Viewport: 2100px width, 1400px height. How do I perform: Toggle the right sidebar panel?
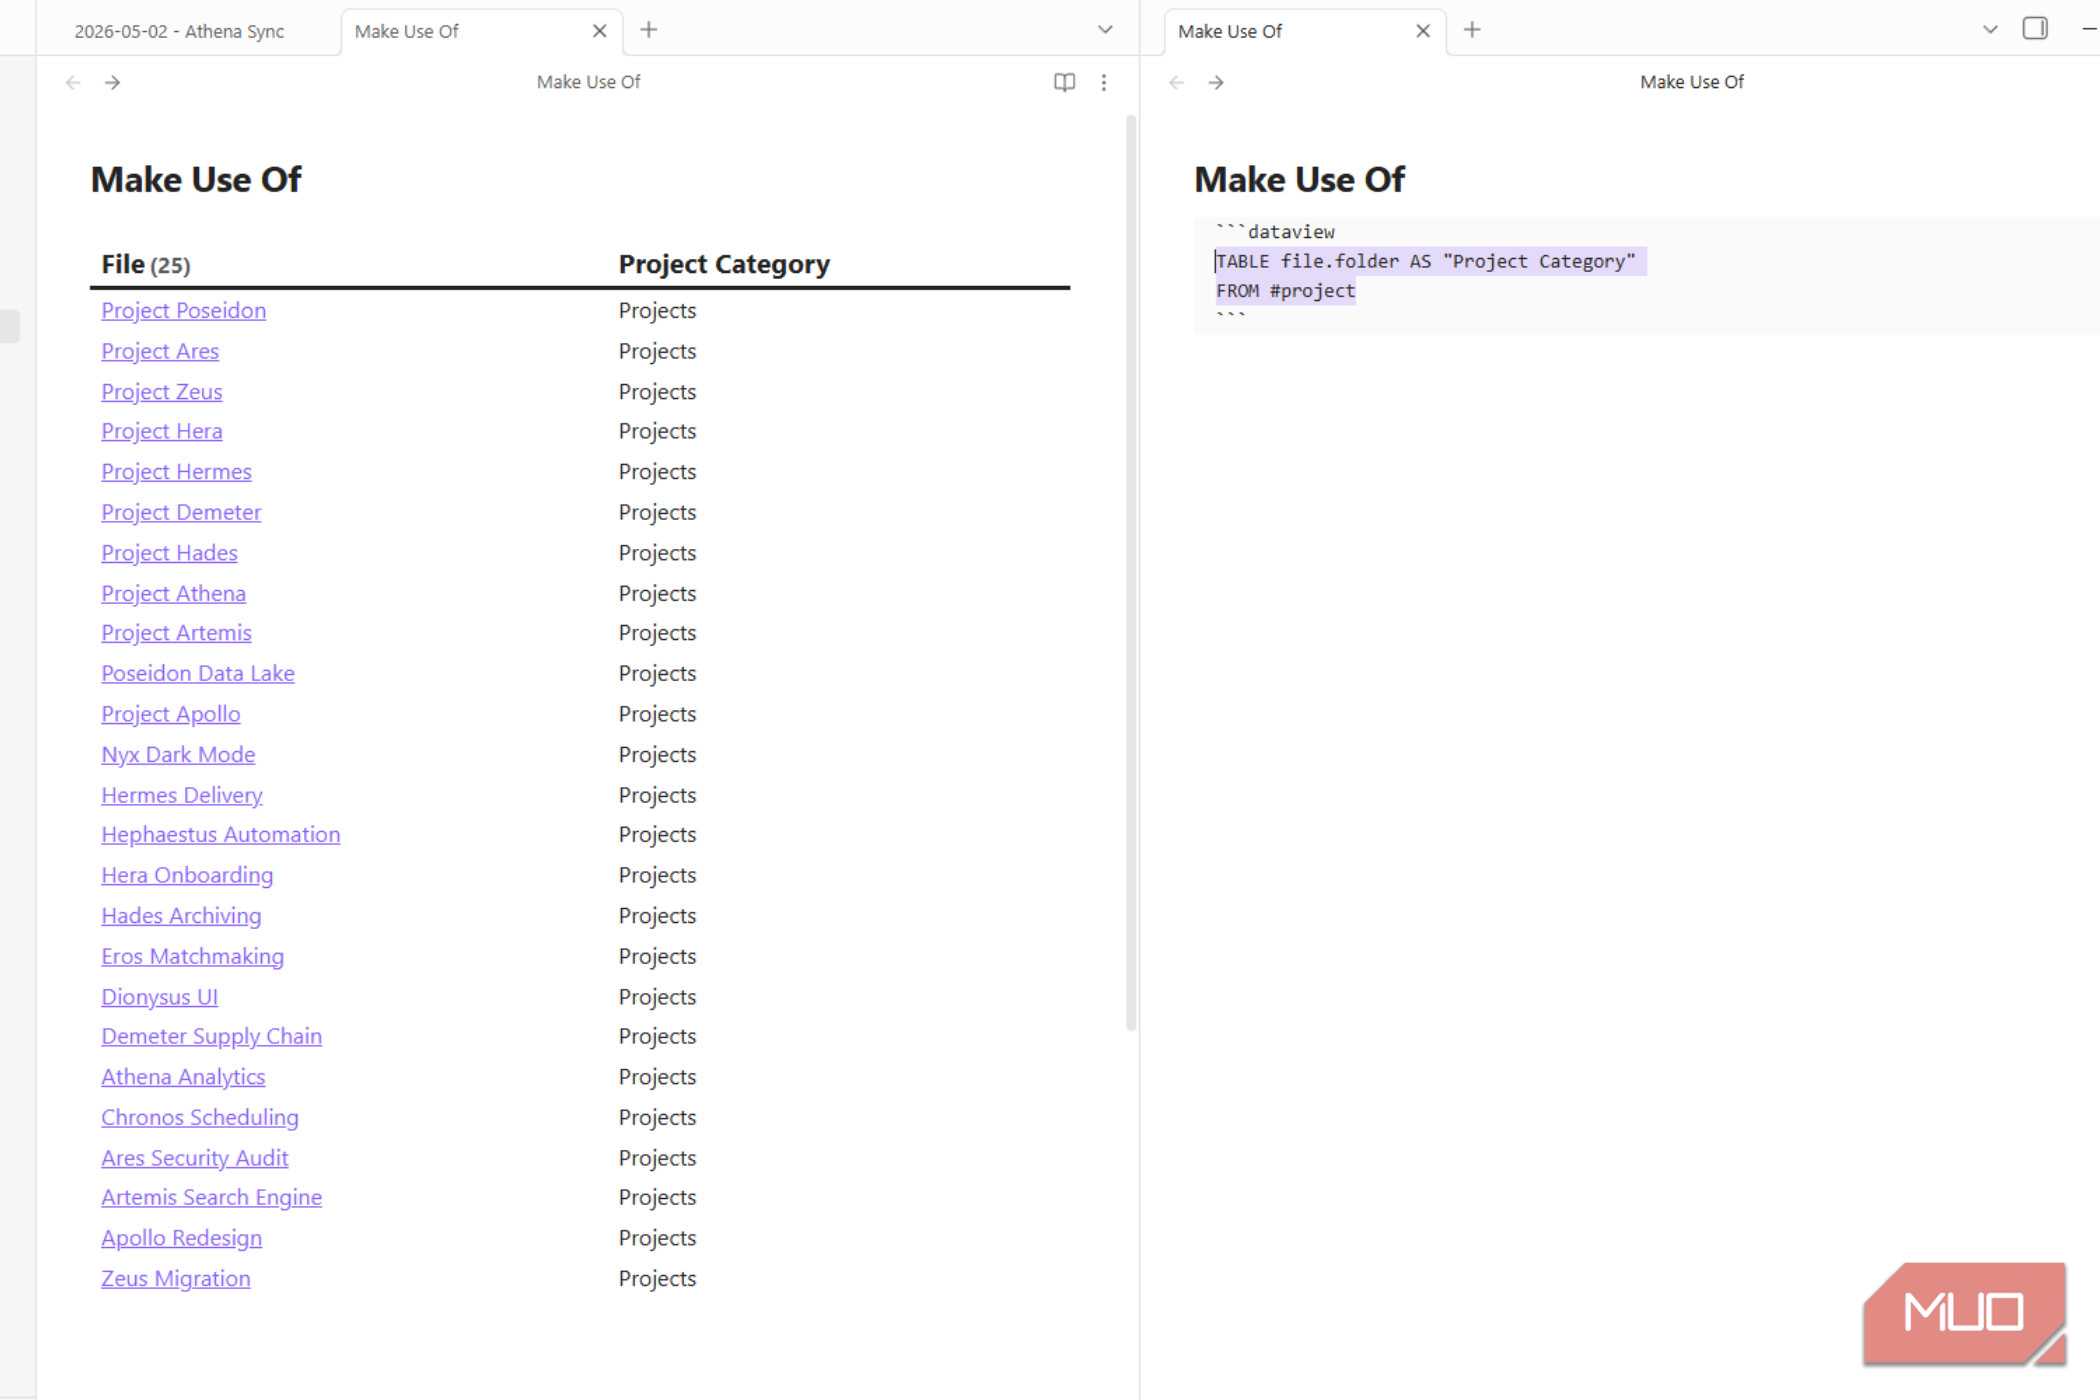click(x=2035, y=28)
